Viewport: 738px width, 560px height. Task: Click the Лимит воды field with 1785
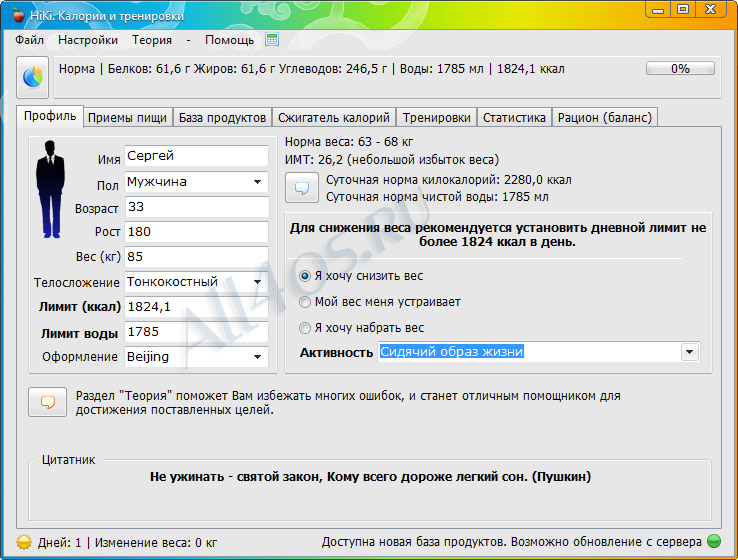point(197,332)
